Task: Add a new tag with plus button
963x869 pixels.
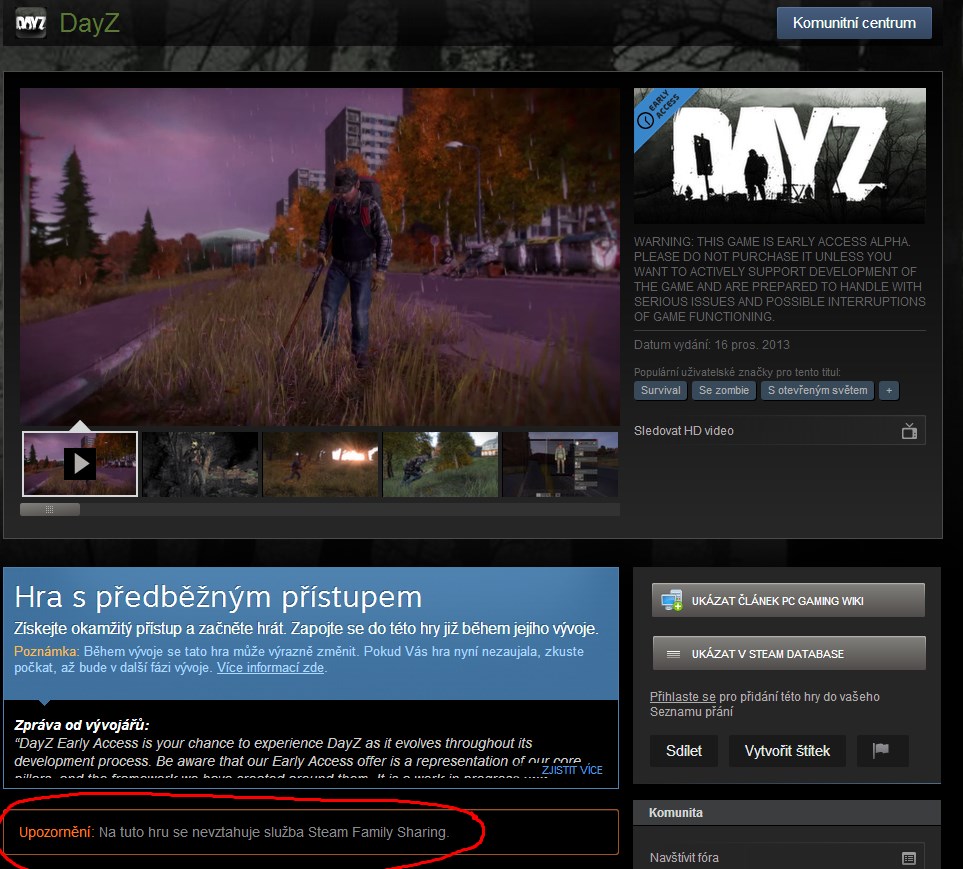Action: tap(889, 391)
